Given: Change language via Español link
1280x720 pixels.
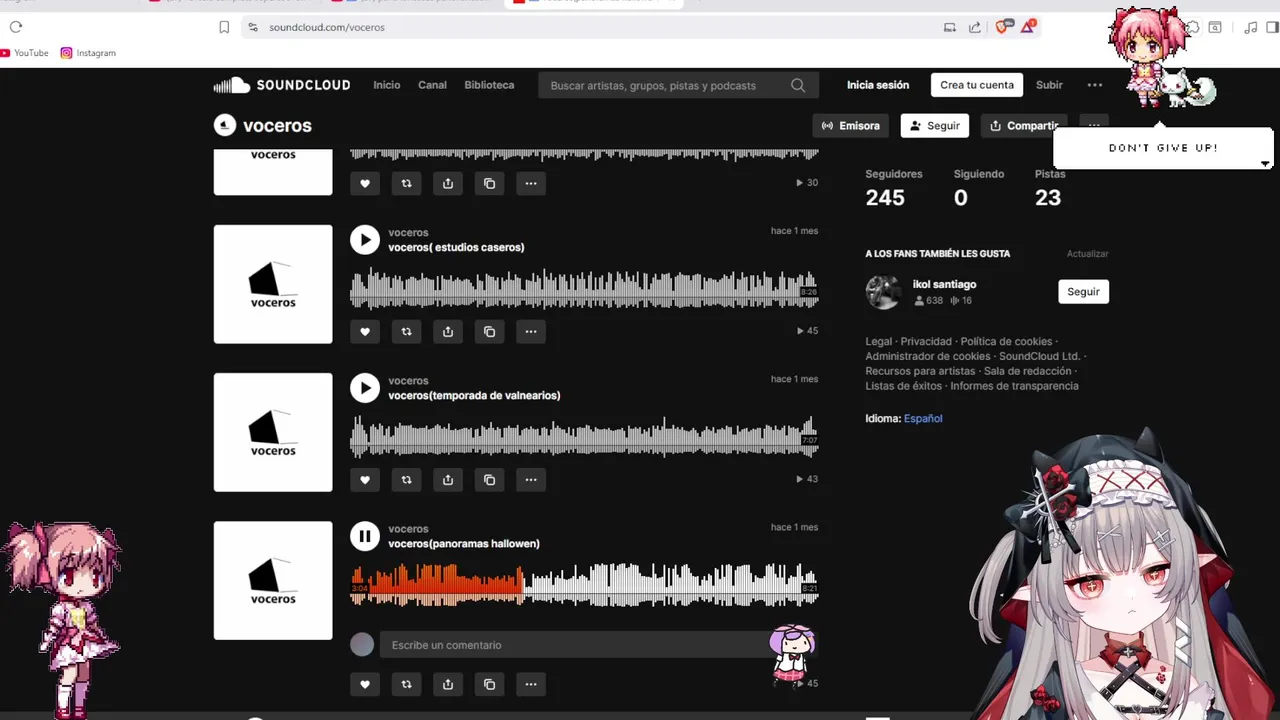Looking at the screenshot, I should pyautogui.click(x=923, y=419).
